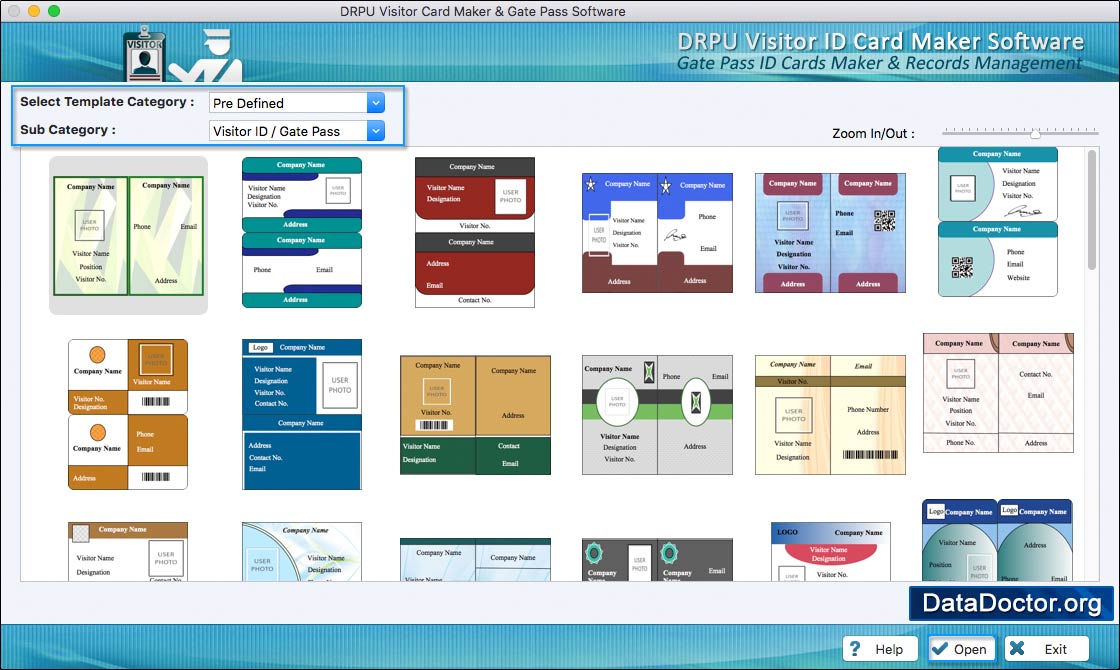This screenshot has height=670, width=1120.
Task: Click the Sub Category label
Action: [68, 130]
